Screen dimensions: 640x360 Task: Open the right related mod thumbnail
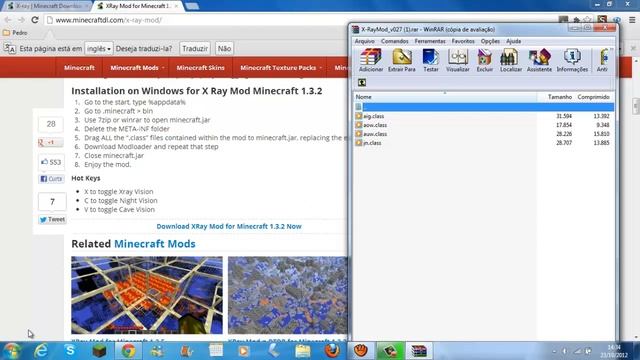click(287, 295)
